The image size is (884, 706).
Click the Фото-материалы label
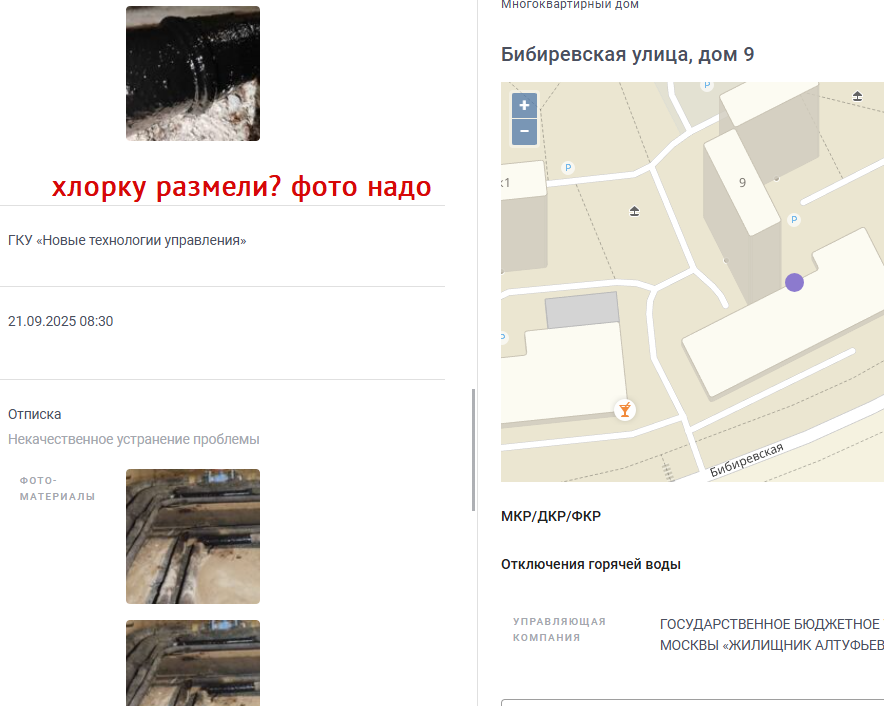click(x=58, y=489)
